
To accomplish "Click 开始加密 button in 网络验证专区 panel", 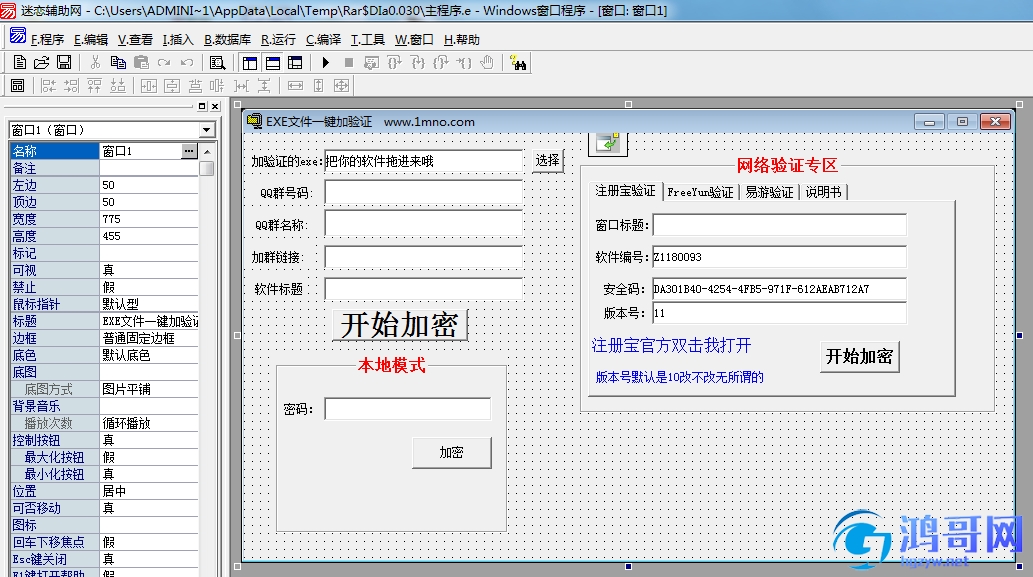I will [x=860, y=356].
